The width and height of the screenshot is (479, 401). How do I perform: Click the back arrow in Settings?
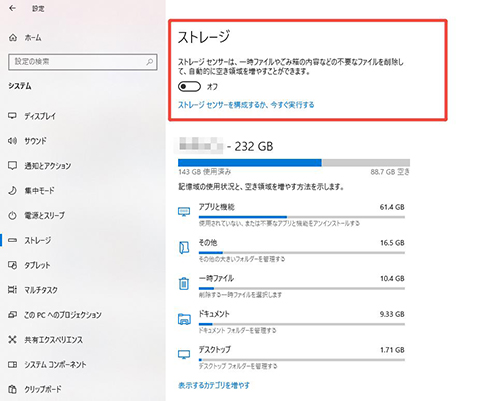(12, 8)
